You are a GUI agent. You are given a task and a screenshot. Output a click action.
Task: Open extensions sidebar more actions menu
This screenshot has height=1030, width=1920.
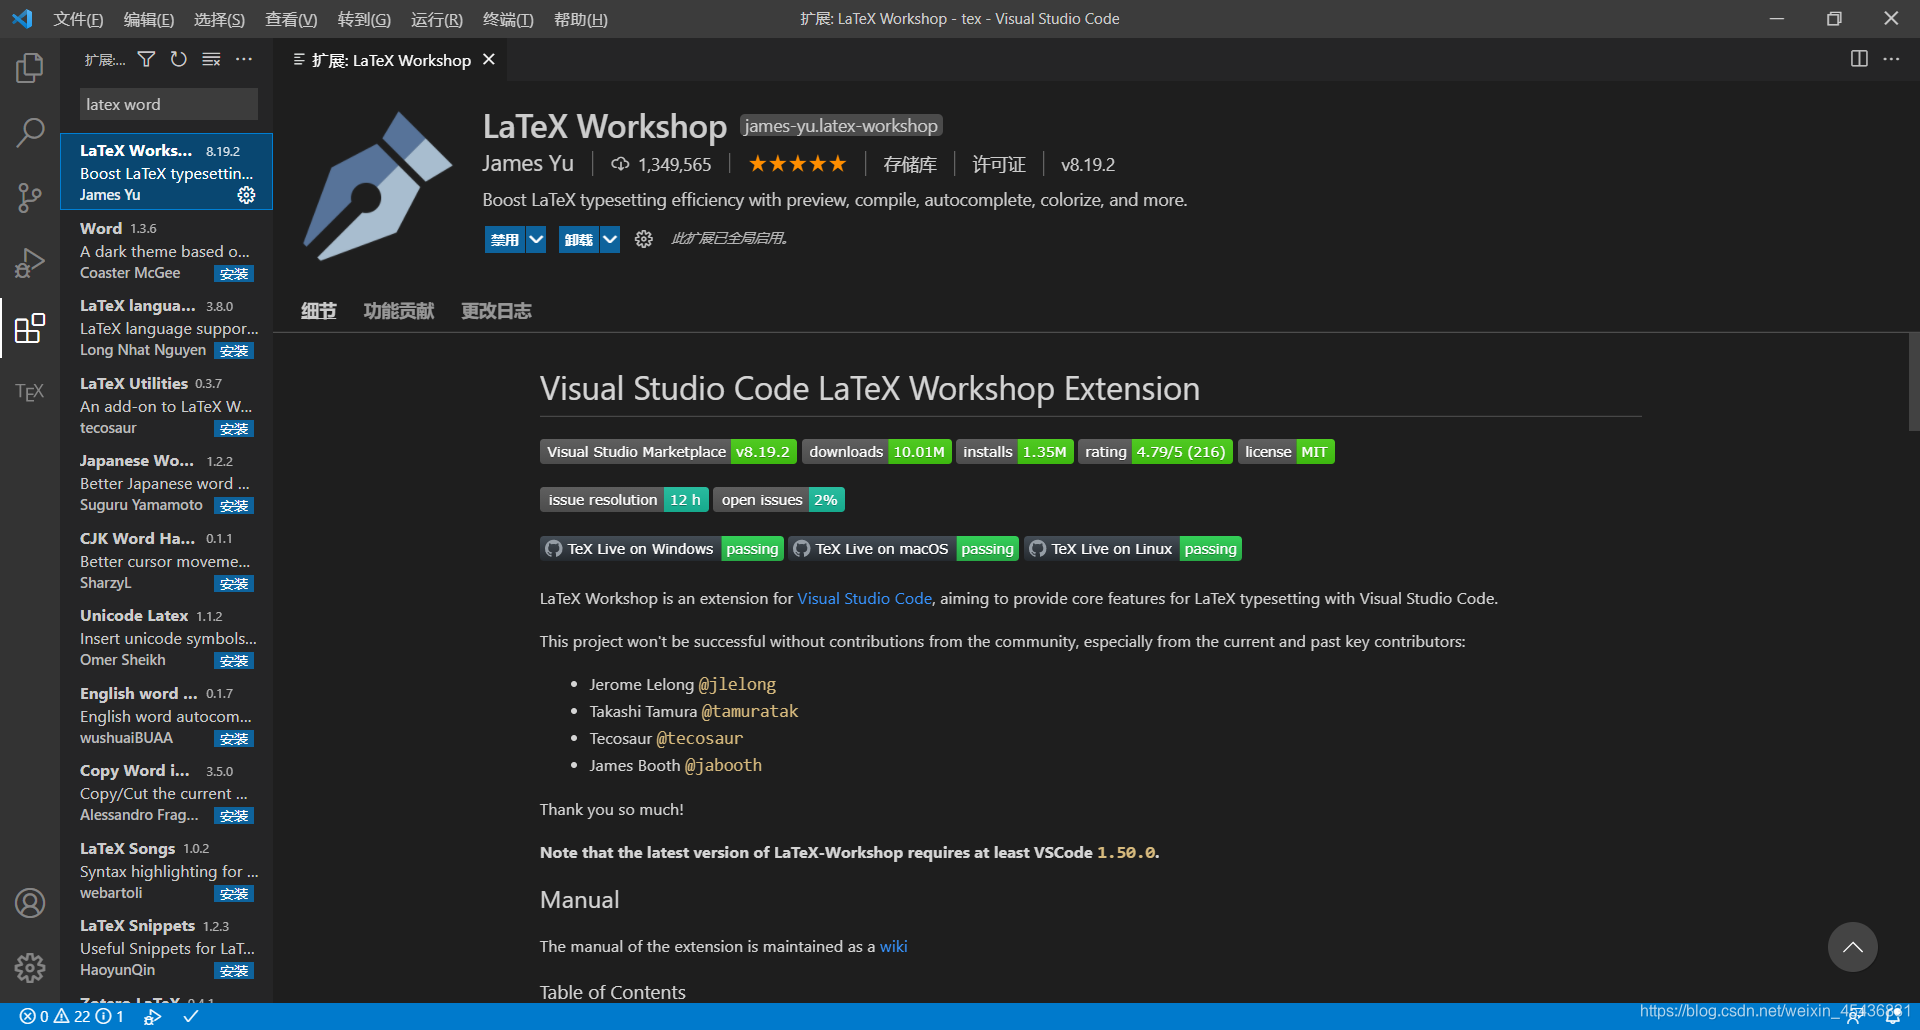(244, 60)
